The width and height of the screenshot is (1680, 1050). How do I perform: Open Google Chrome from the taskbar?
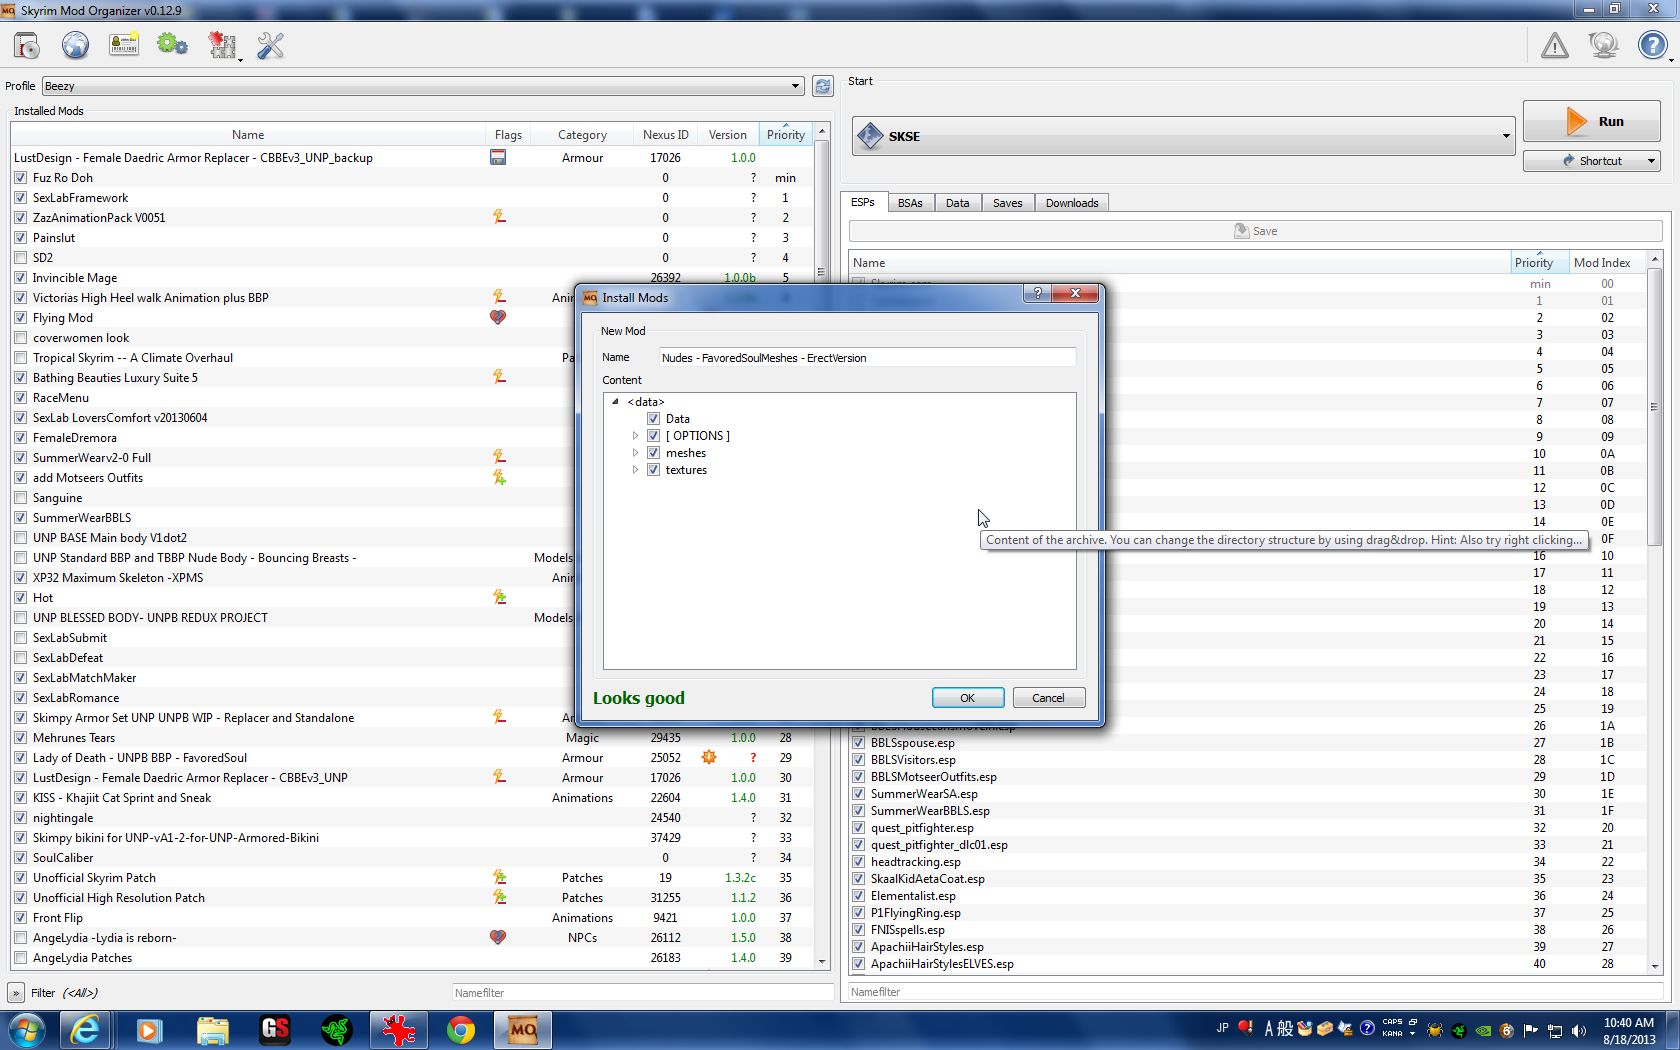pyautogui.click(x=460, y=1029)
